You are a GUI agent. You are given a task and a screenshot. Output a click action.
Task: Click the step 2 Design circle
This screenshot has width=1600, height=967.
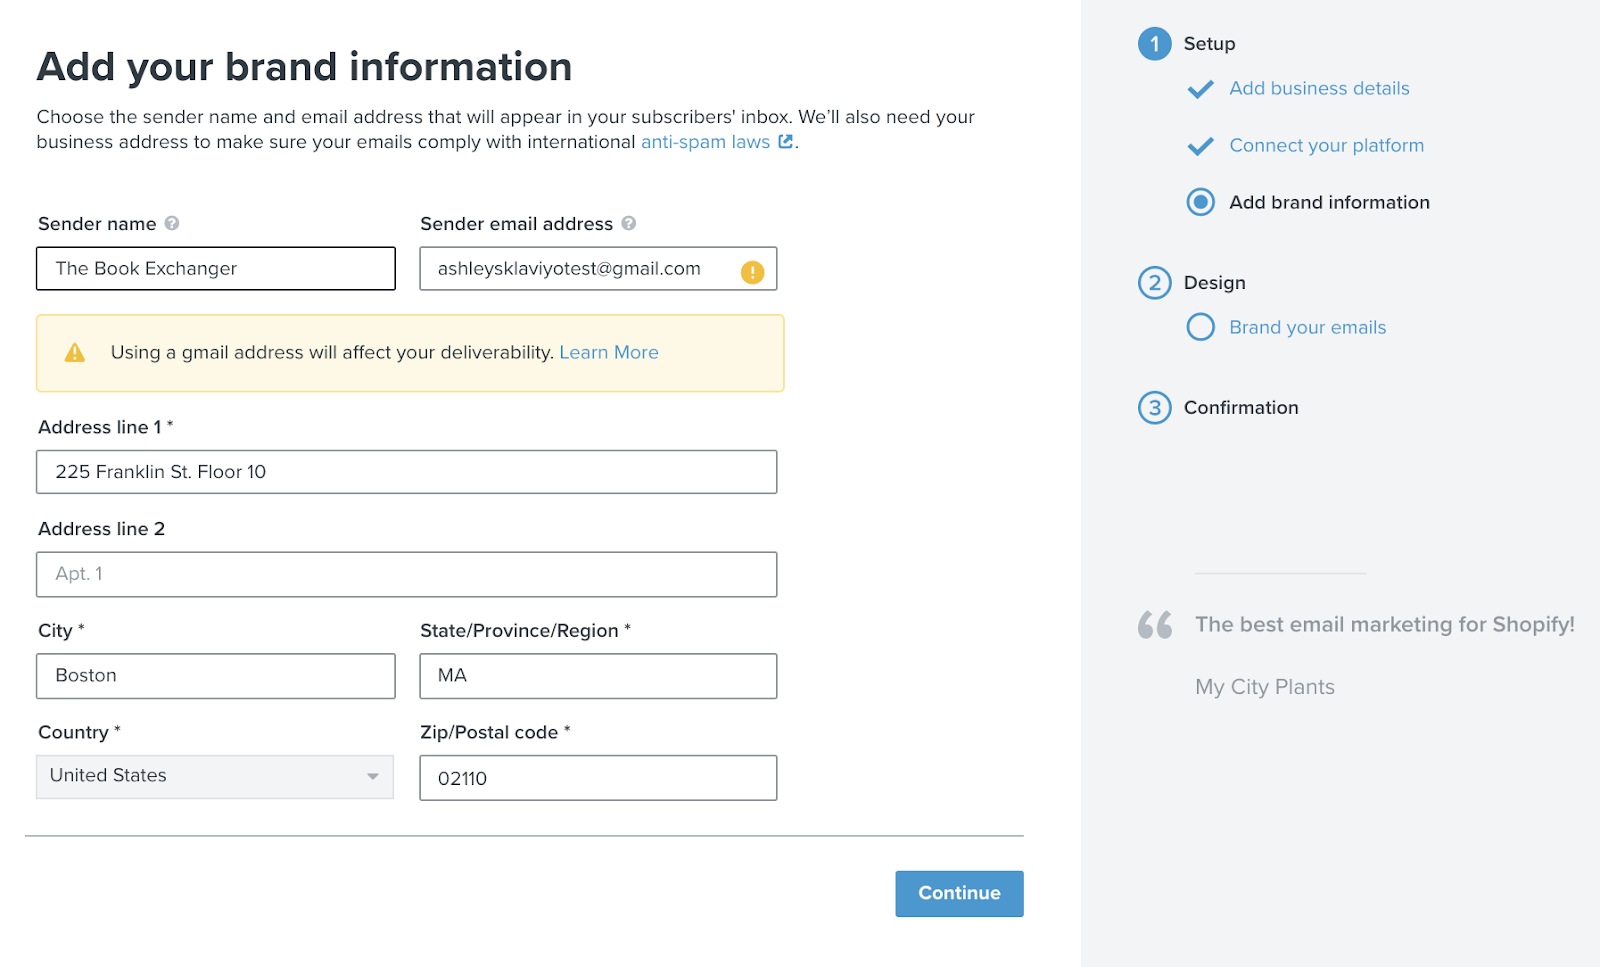(x=1155, y=283)
